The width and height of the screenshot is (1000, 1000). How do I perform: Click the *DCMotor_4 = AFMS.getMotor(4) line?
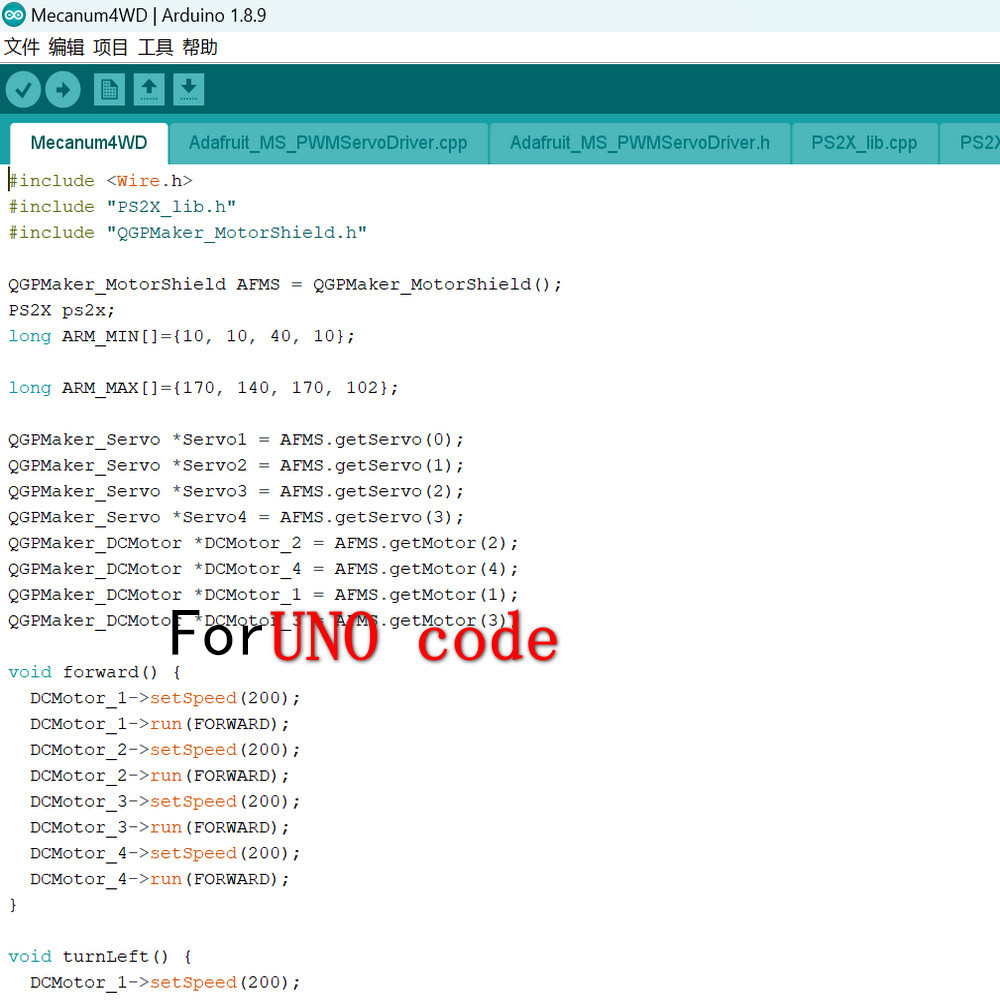tap(263, 569)
